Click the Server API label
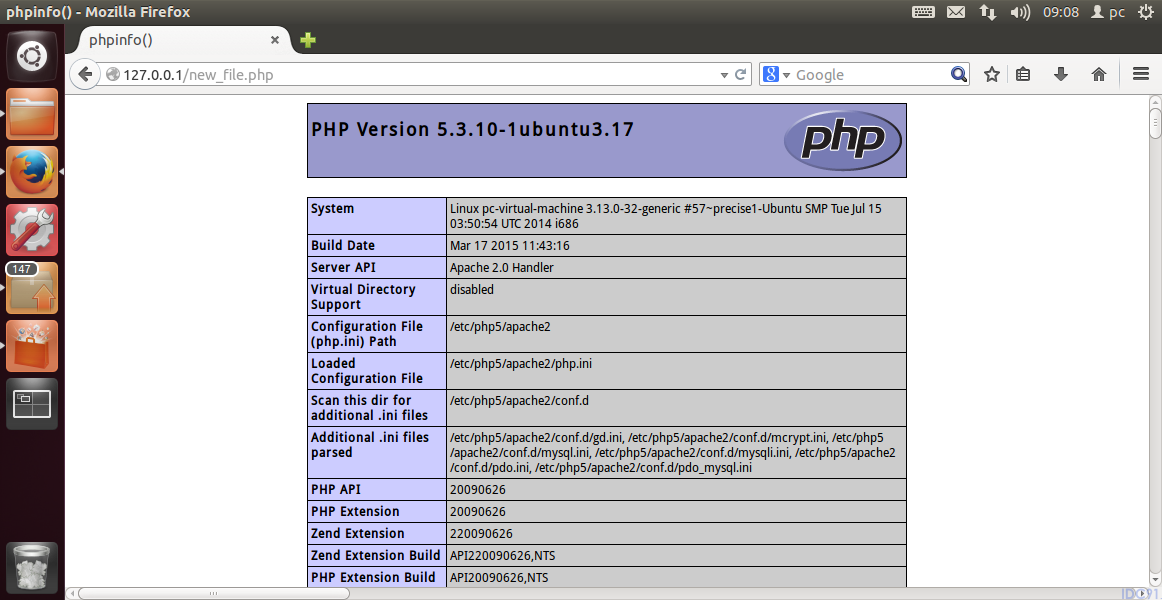The height and width of the screenshot is (600, 1162). (343, 267)
